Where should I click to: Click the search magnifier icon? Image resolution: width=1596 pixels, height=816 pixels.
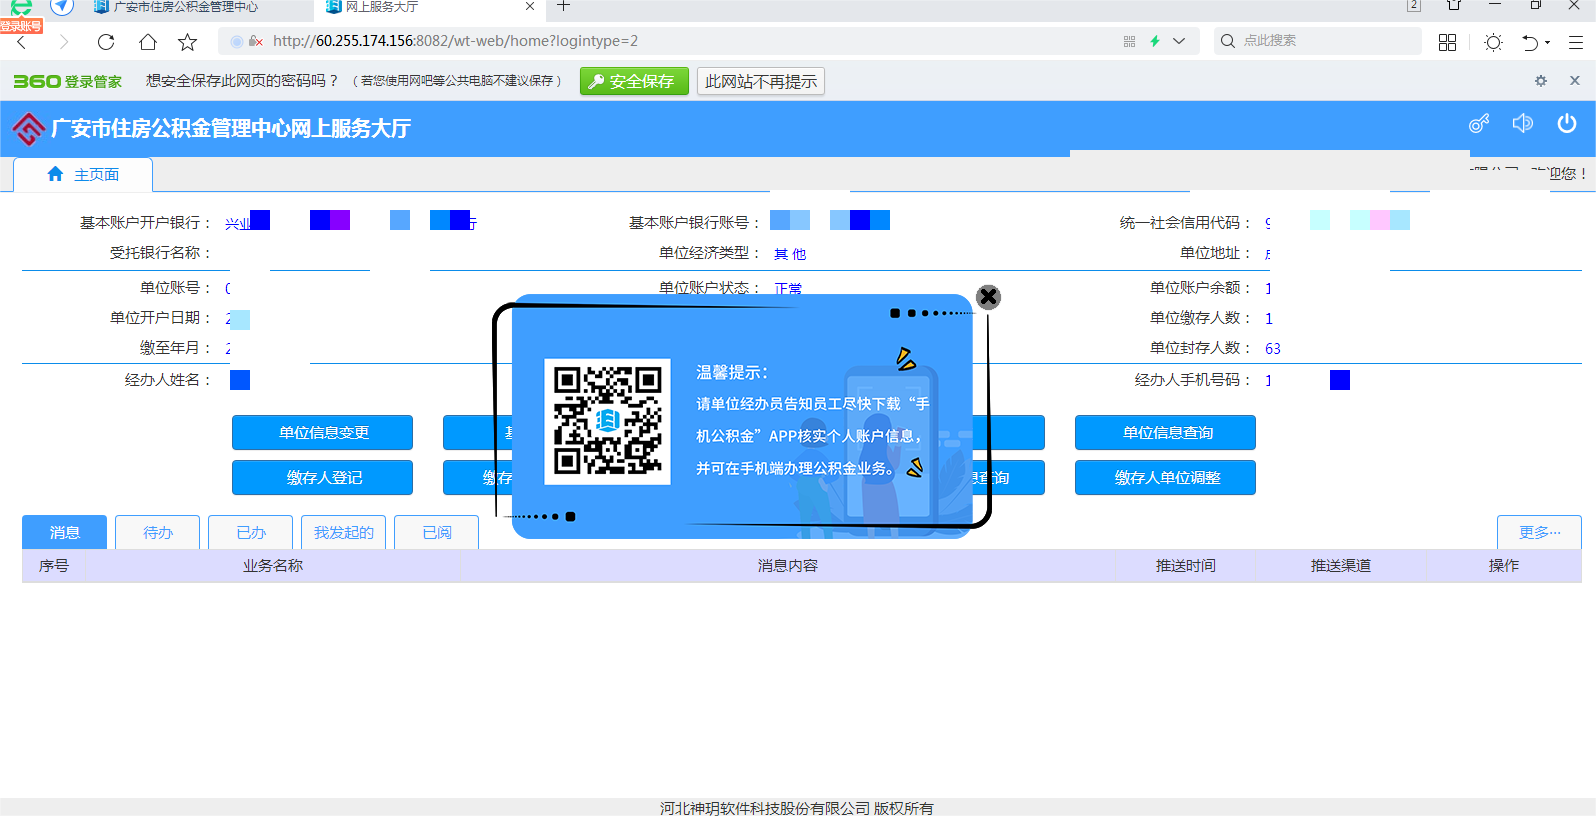coord(1227,41)
